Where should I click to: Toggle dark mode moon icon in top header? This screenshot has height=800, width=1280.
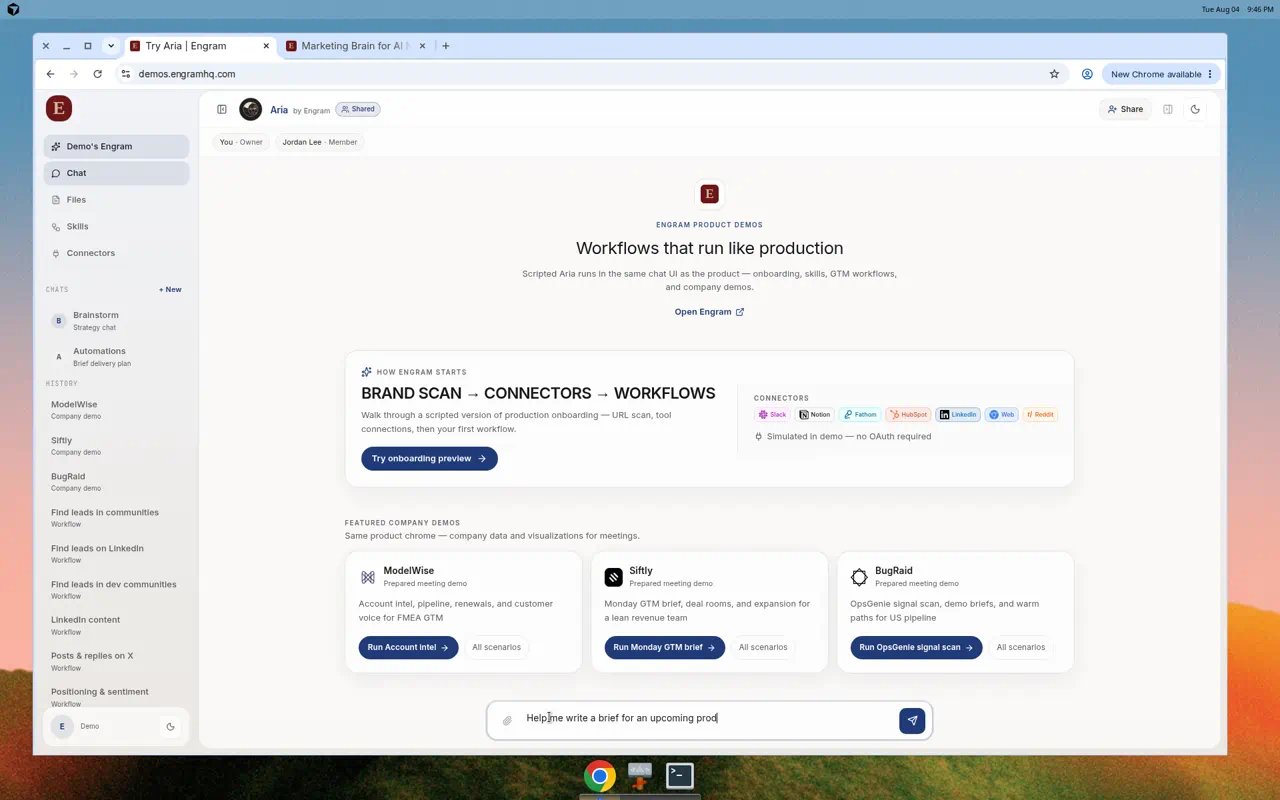coord(1195,110)
